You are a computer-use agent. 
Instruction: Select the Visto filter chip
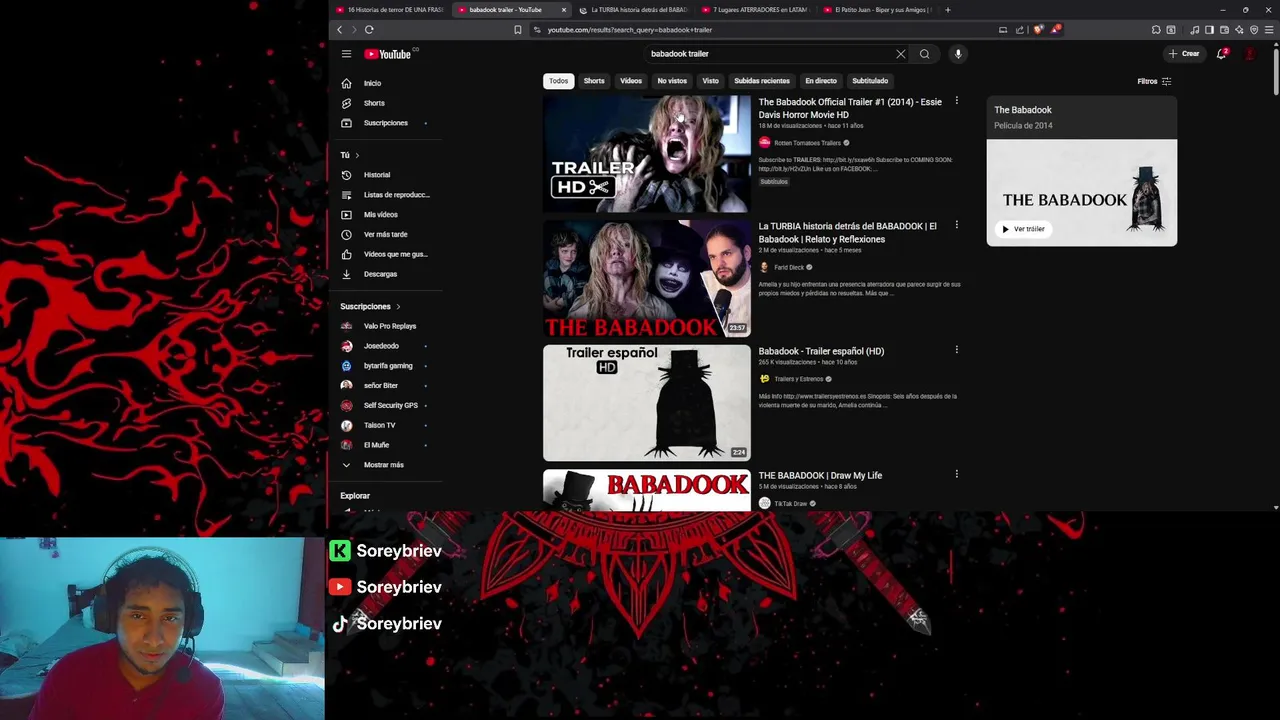[710, 81]
